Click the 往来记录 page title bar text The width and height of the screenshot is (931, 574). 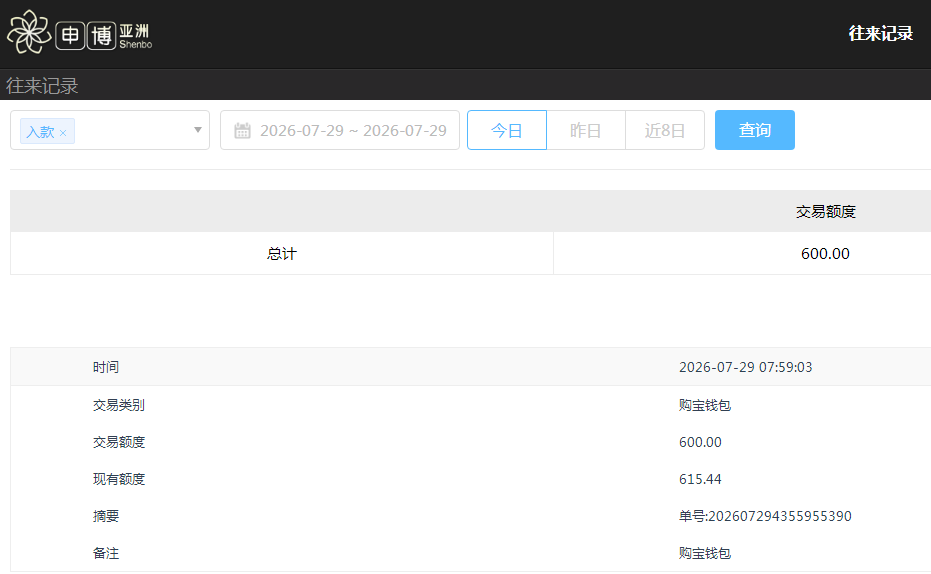click(42, 86)
